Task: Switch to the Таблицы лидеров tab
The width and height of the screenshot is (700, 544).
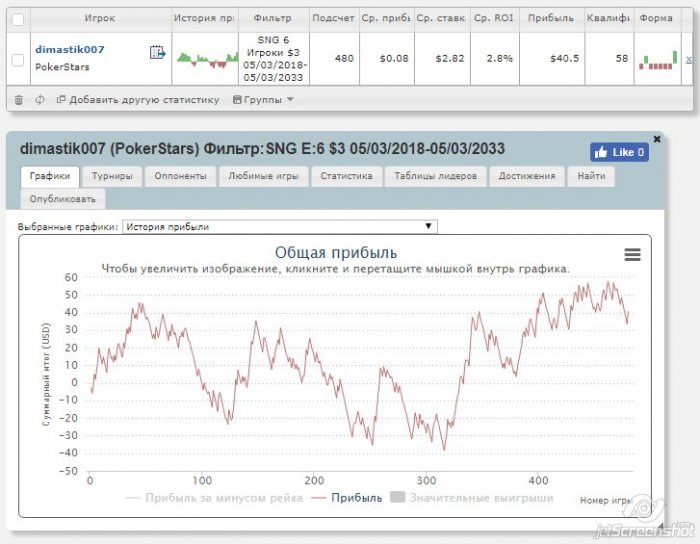Action: point(435,176)
